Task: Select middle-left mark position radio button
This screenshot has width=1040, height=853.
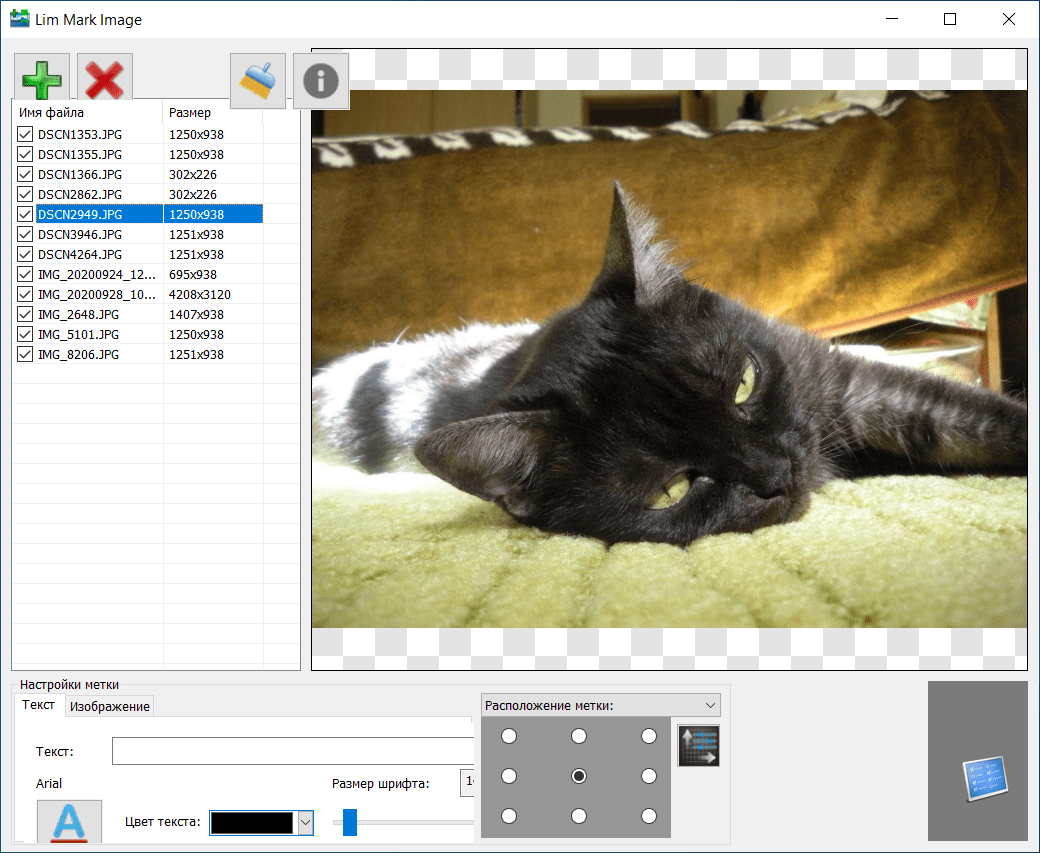Action: pyautogui.click(x=509, y=776)
